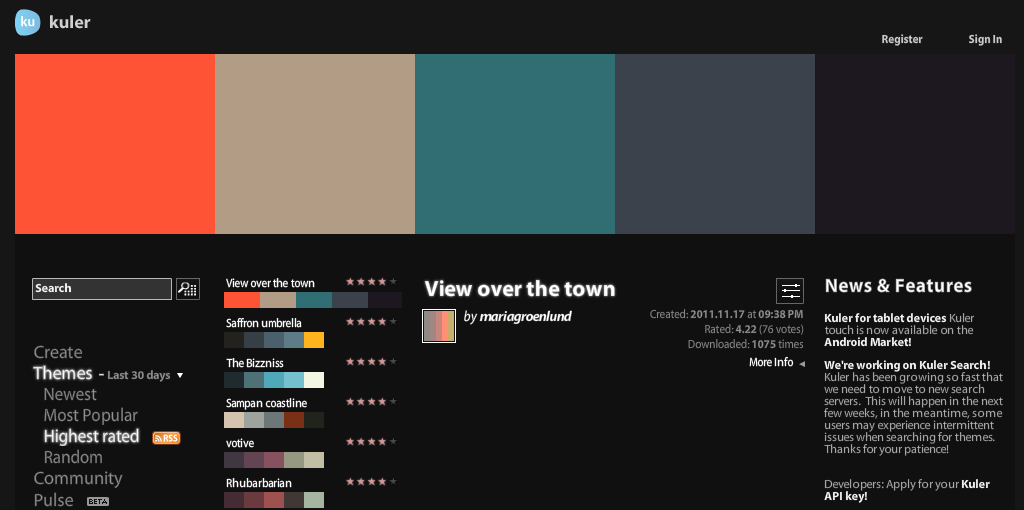1024x510 pixels.
Task: Select The Bizzniss theme
Action: [255, 363]
